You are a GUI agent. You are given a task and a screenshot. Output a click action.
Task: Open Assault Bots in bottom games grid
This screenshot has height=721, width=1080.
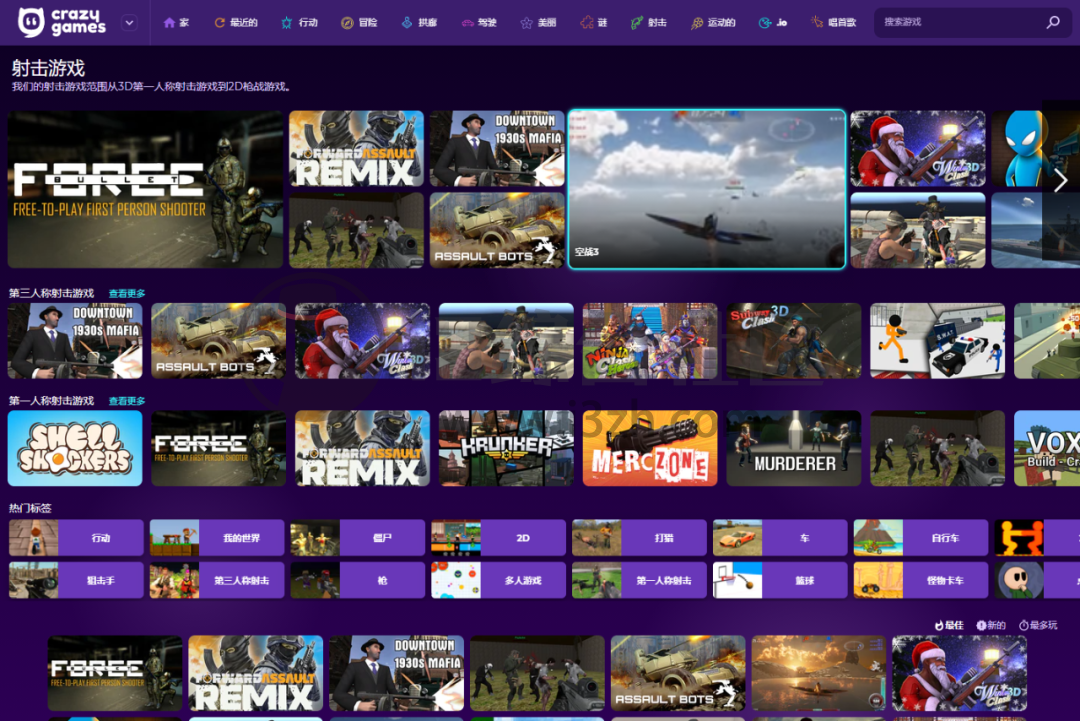pos(678,673)
